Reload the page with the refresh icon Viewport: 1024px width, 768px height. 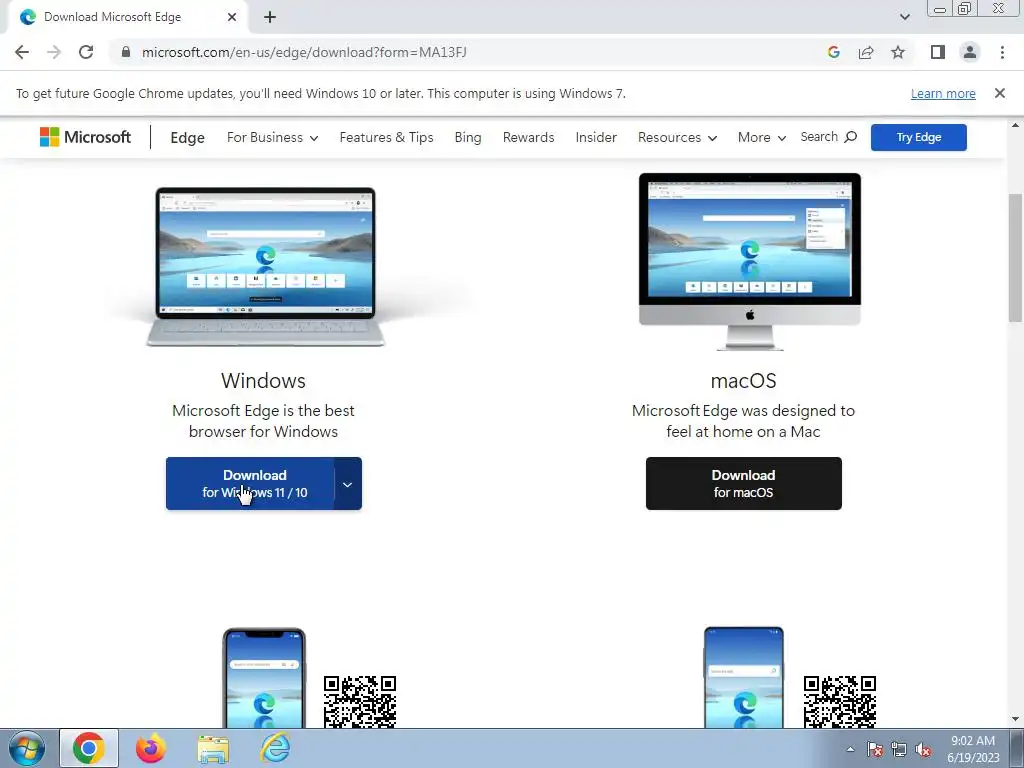pos(86,52)
